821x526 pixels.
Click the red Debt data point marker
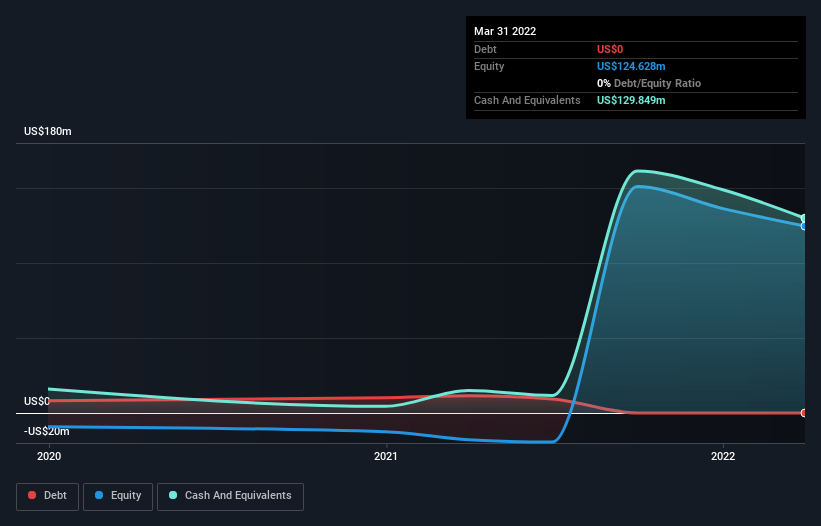pos(804,413)
